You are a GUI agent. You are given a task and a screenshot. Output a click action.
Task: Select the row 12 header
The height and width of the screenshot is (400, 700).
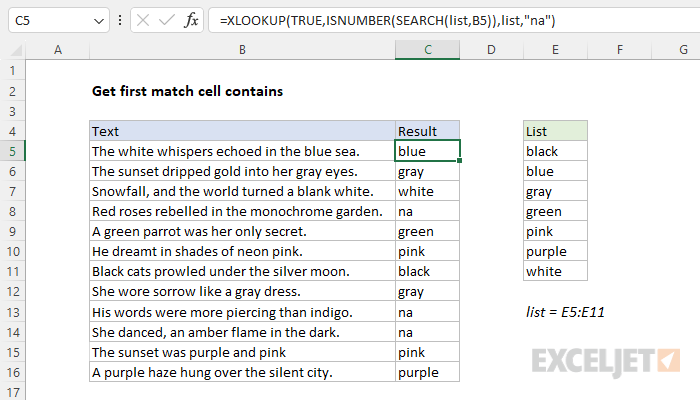pos(12,292)
